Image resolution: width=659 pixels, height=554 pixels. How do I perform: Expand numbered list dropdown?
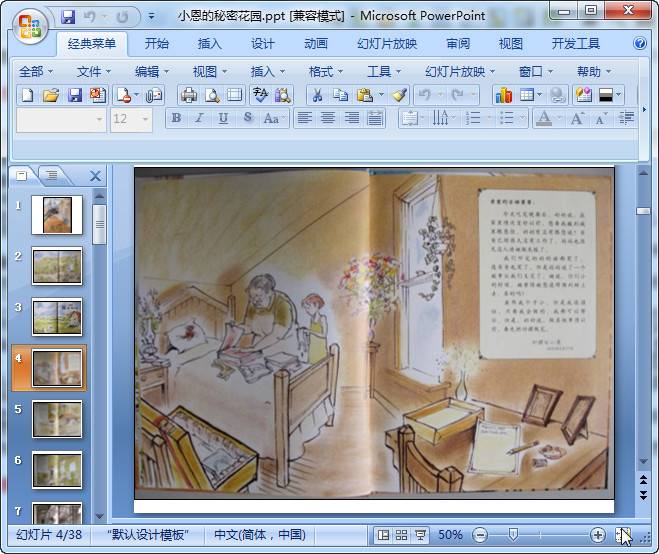pyautogui.click(x=489, y=118)
